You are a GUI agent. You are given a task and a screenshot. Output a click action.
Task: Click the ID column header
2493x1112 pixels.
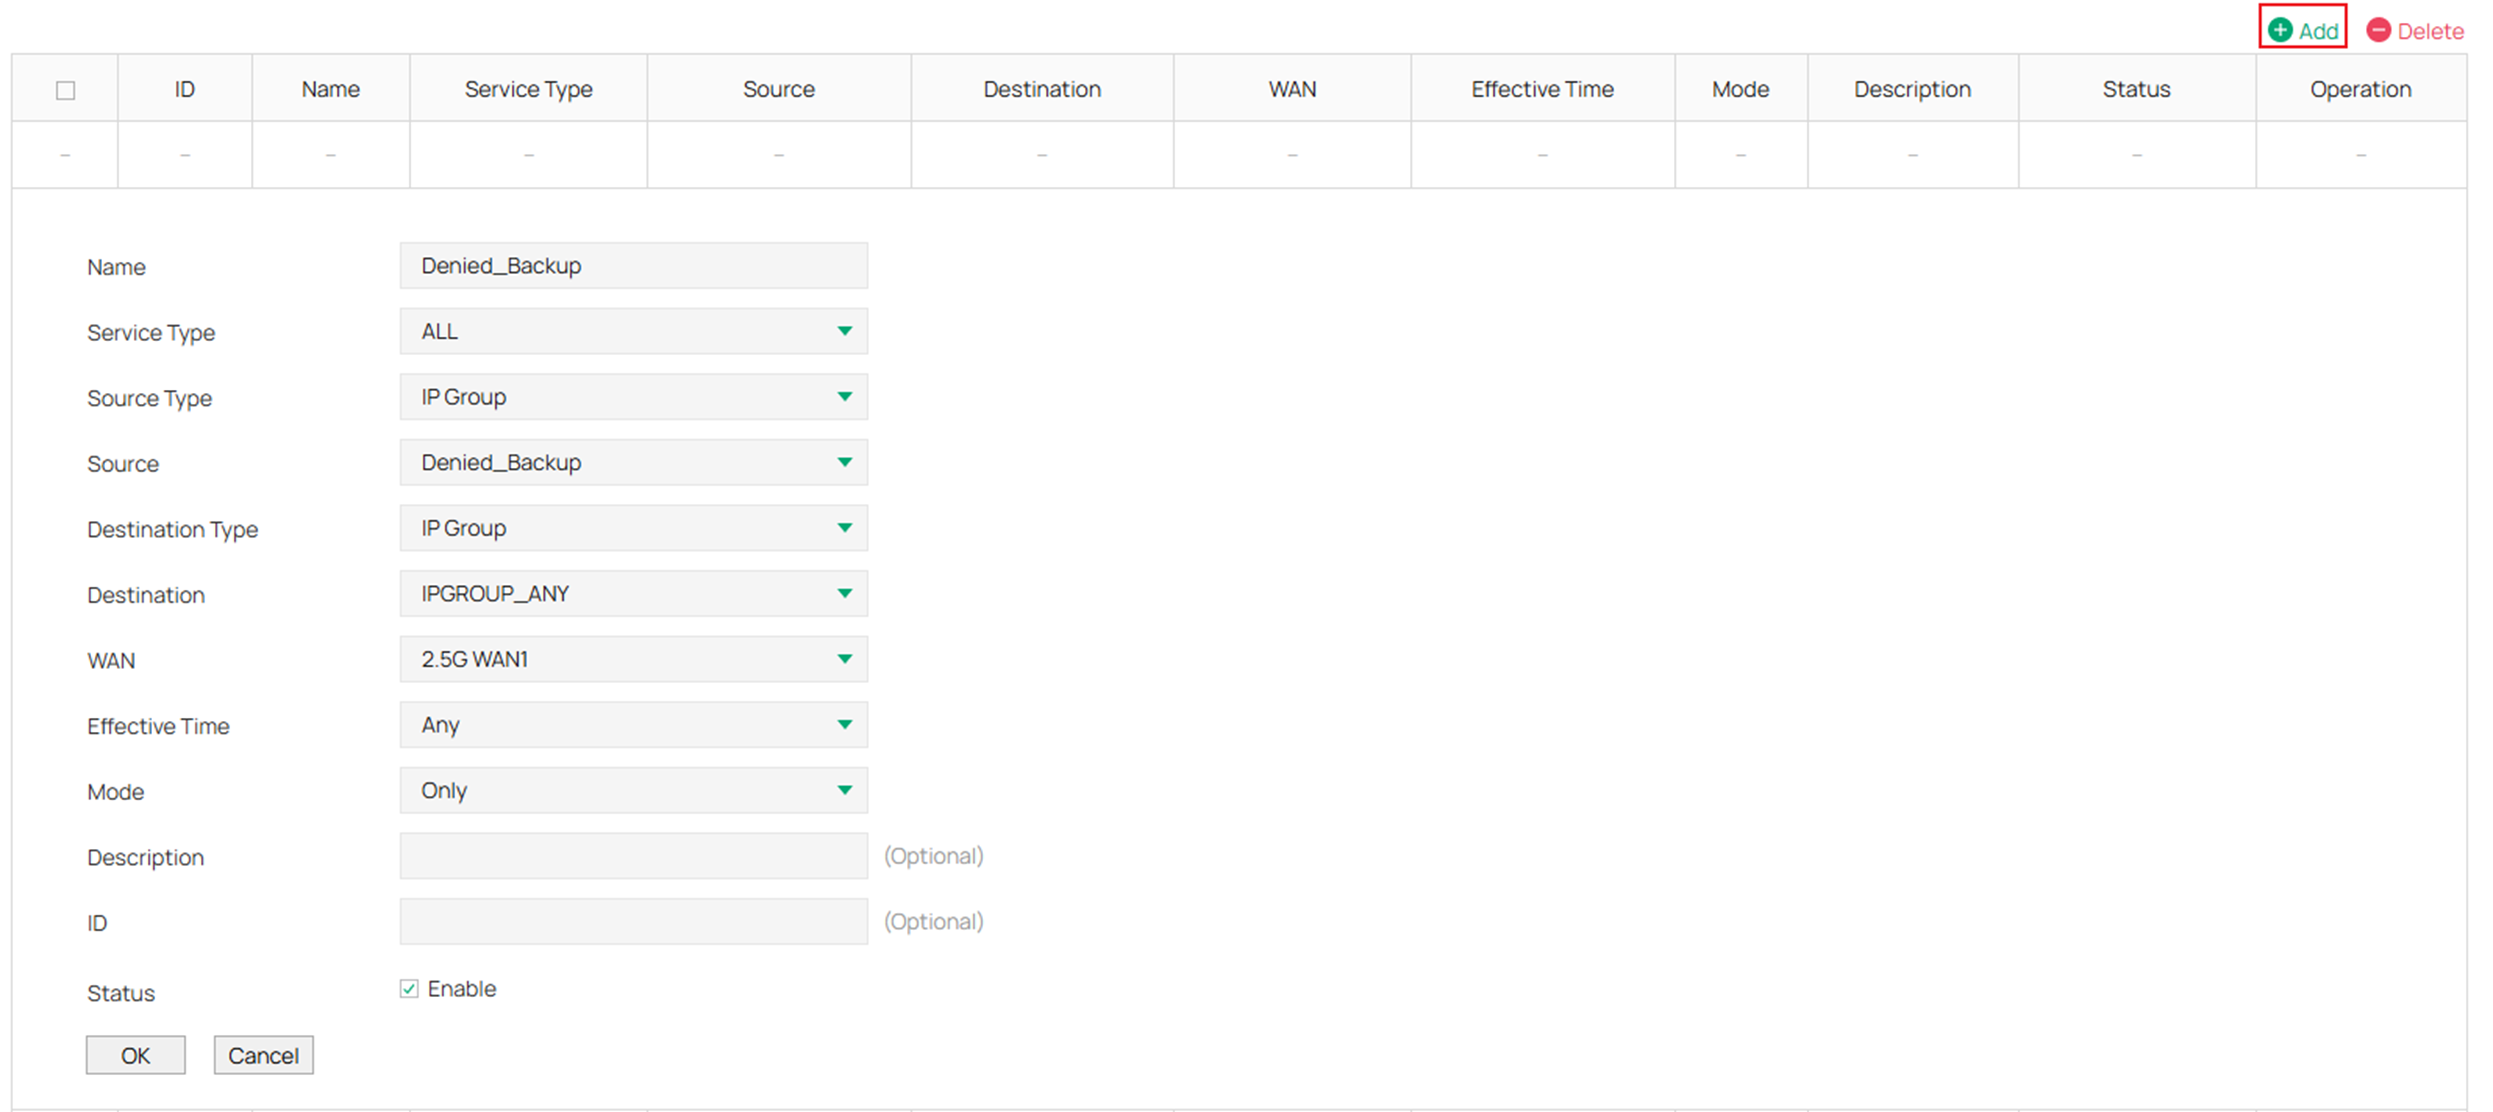pyautogui.click(x=185, y=89)
